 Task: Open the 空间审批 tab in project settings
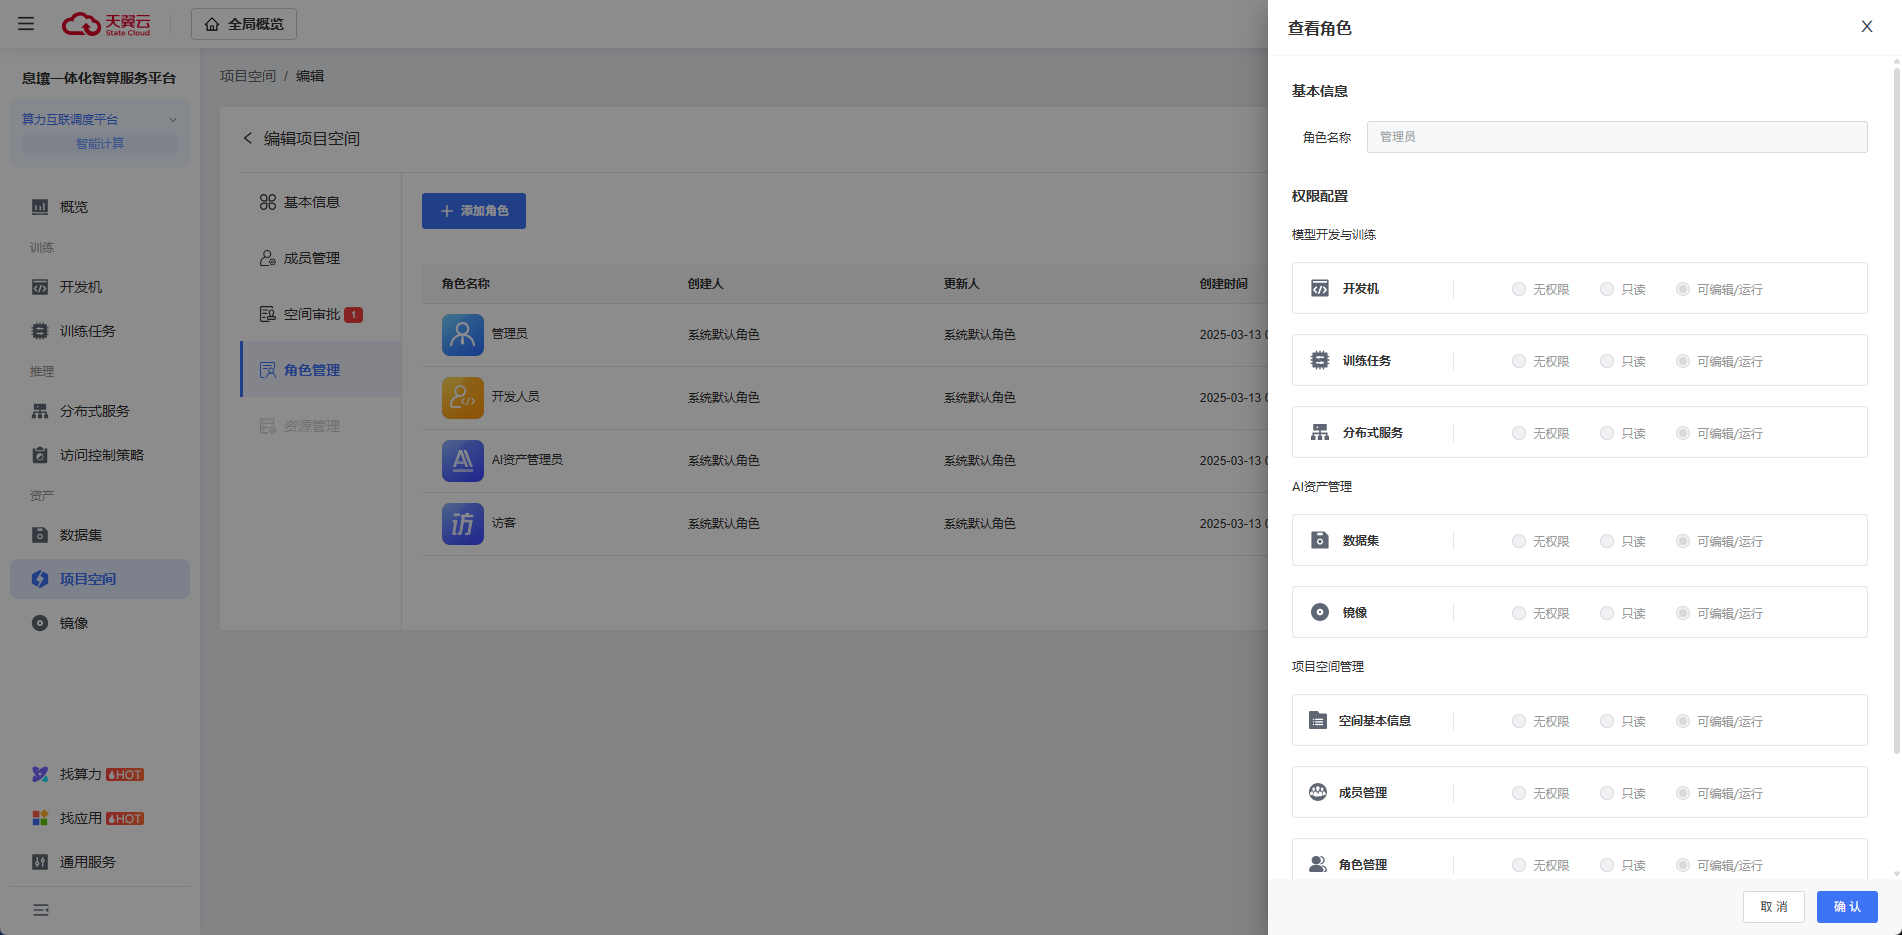point(320,314)
